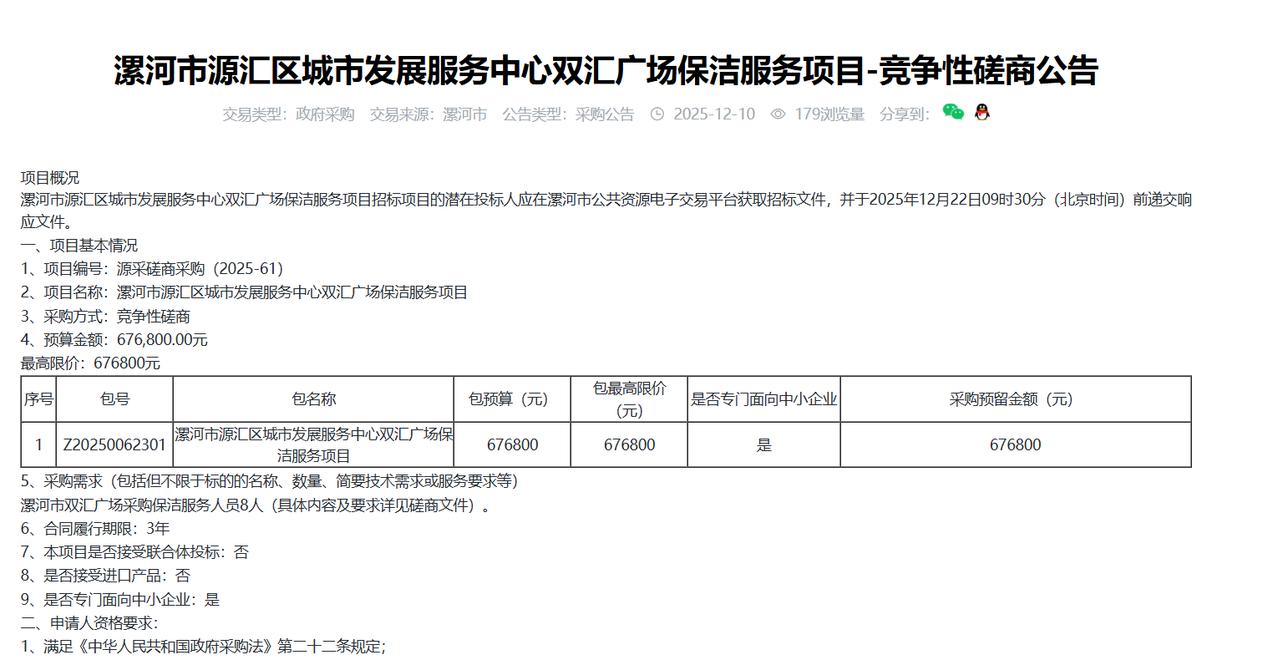Click the 序号 header cell
Screen dimensions: 1278x660
[40, 399]
